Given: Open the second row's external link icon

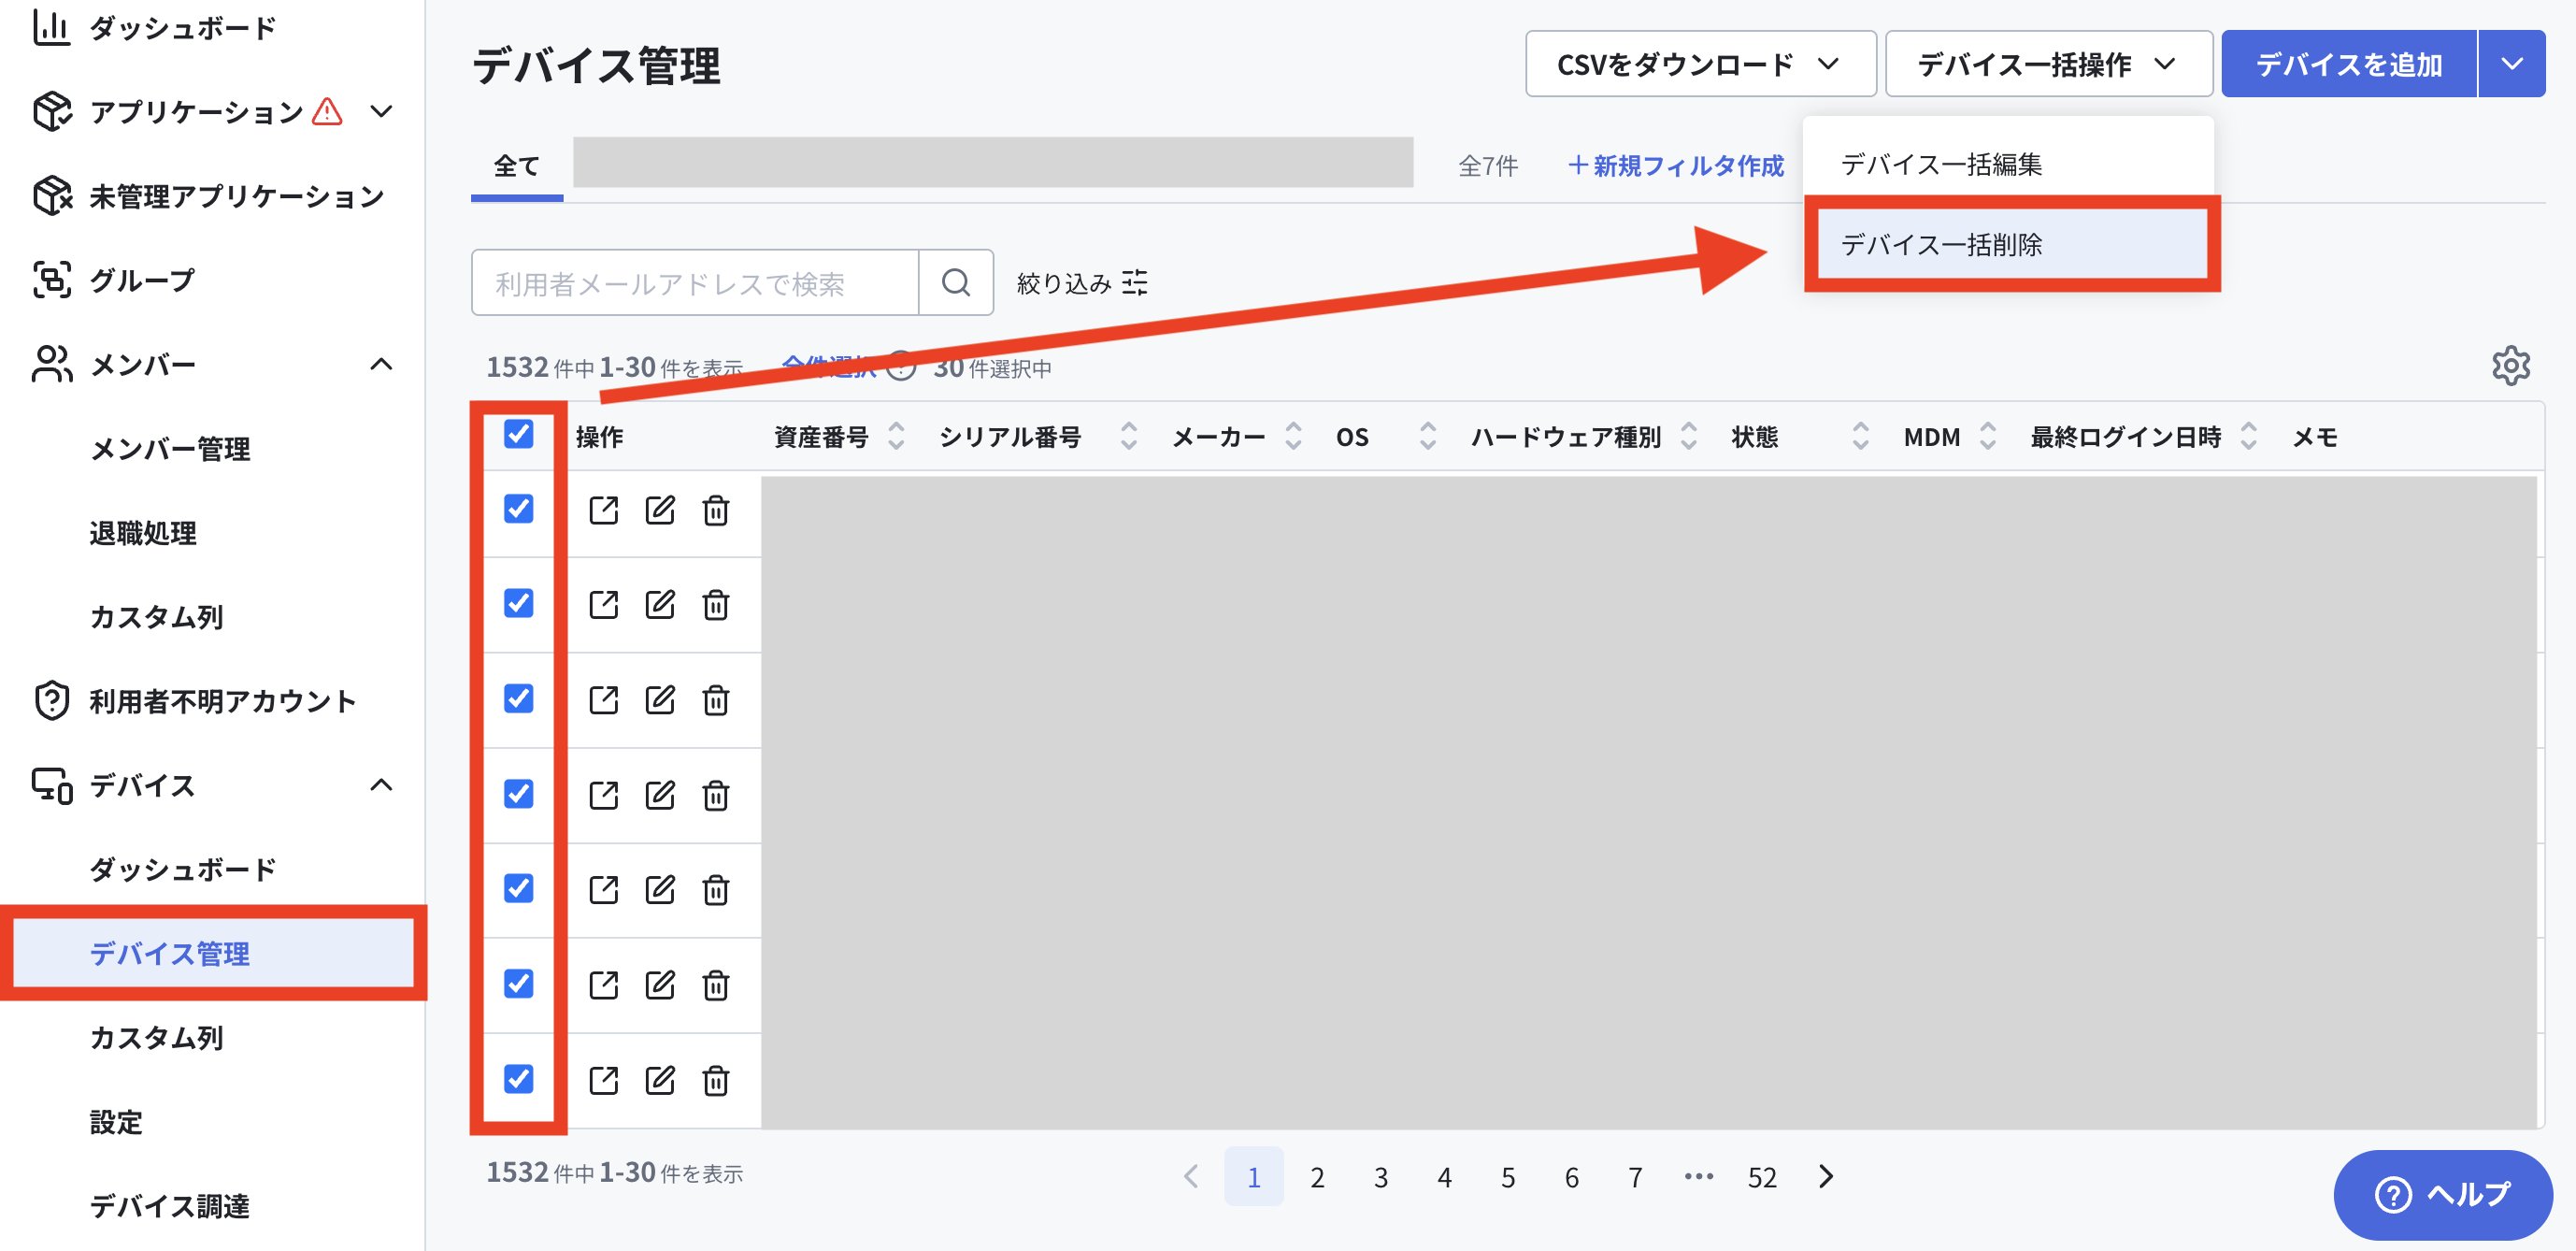Looking at the screenshot, I should [603, 605].
